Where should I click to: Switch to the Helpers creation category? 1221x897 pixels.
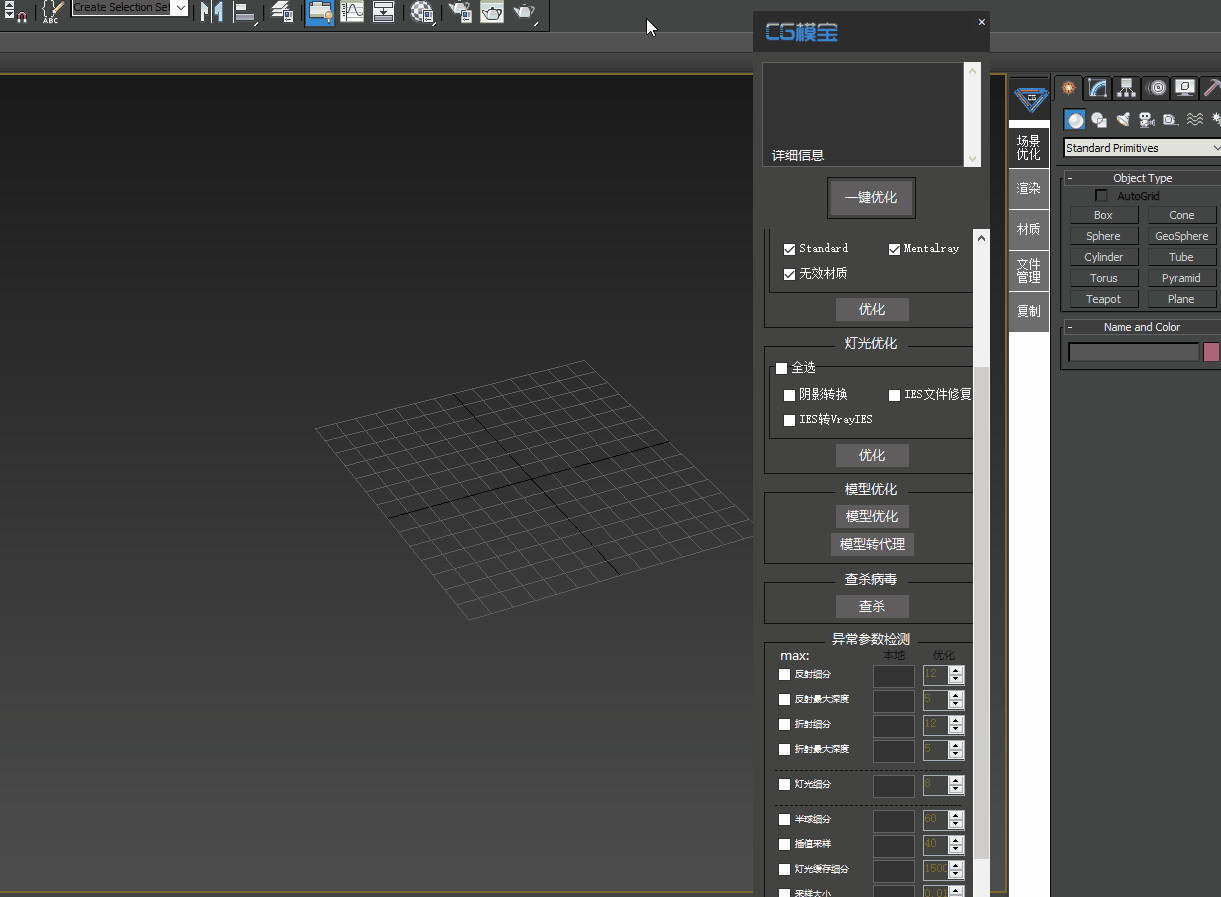click(1170, 119)
